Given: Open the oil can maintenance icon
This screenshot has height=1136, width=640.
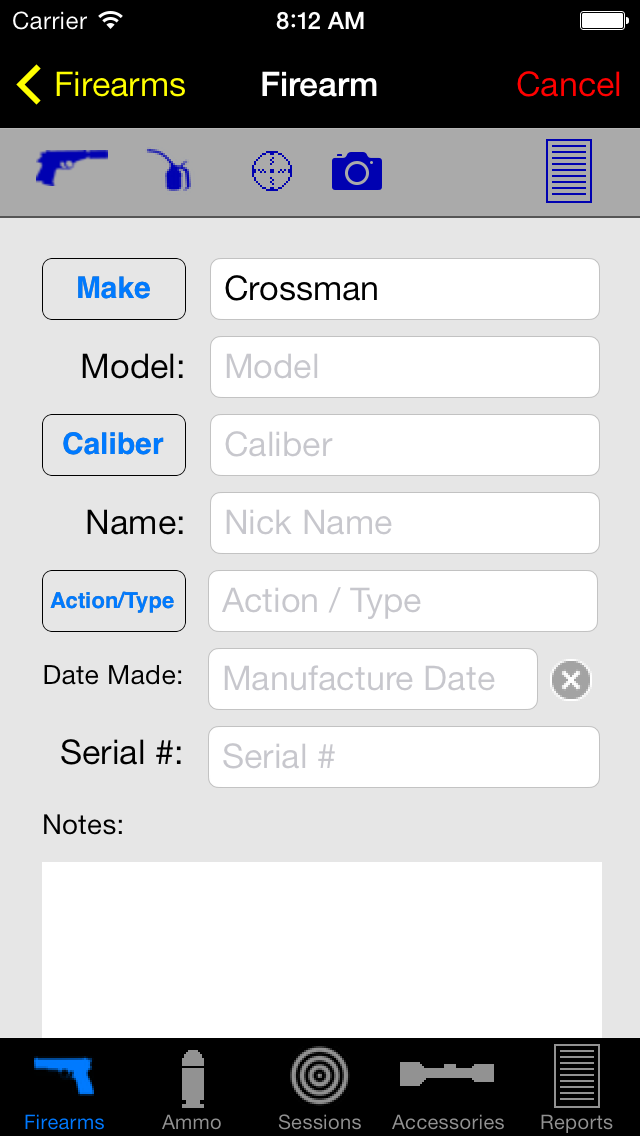Looking at the screenshot, I should [171, 170].
